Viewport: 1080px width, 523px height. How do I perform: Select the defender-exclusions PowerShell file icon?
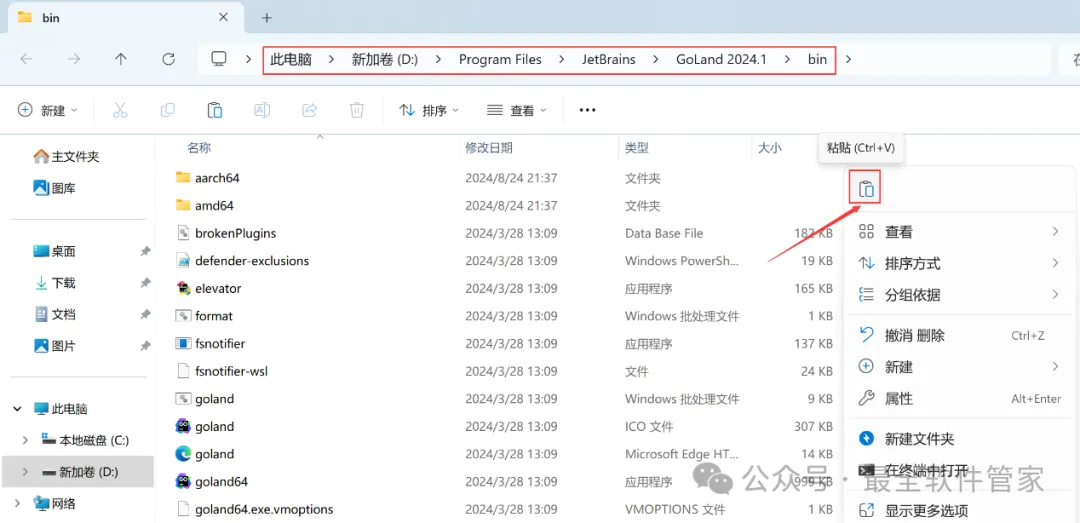(x=183, y=260)
